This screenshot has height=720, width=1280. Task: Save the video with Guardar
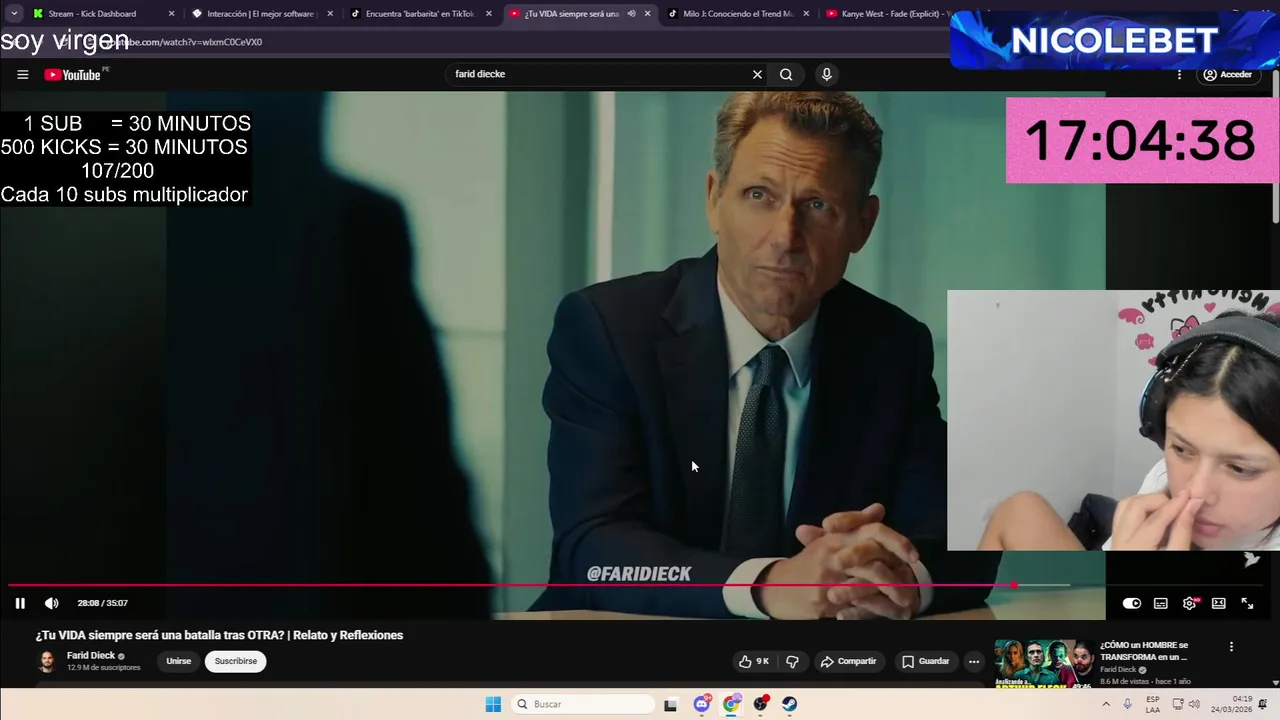(925, 661)
